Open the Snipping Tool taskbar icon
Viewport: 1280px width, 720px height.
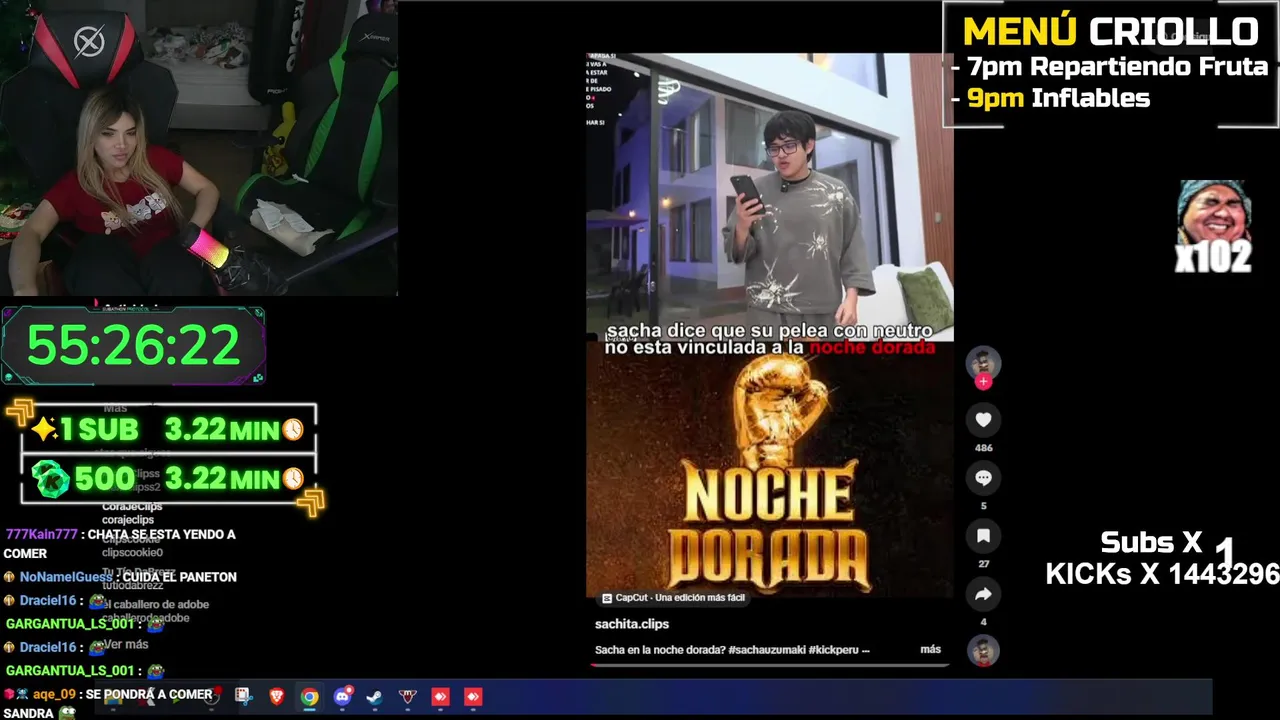(x=243, y=696)
